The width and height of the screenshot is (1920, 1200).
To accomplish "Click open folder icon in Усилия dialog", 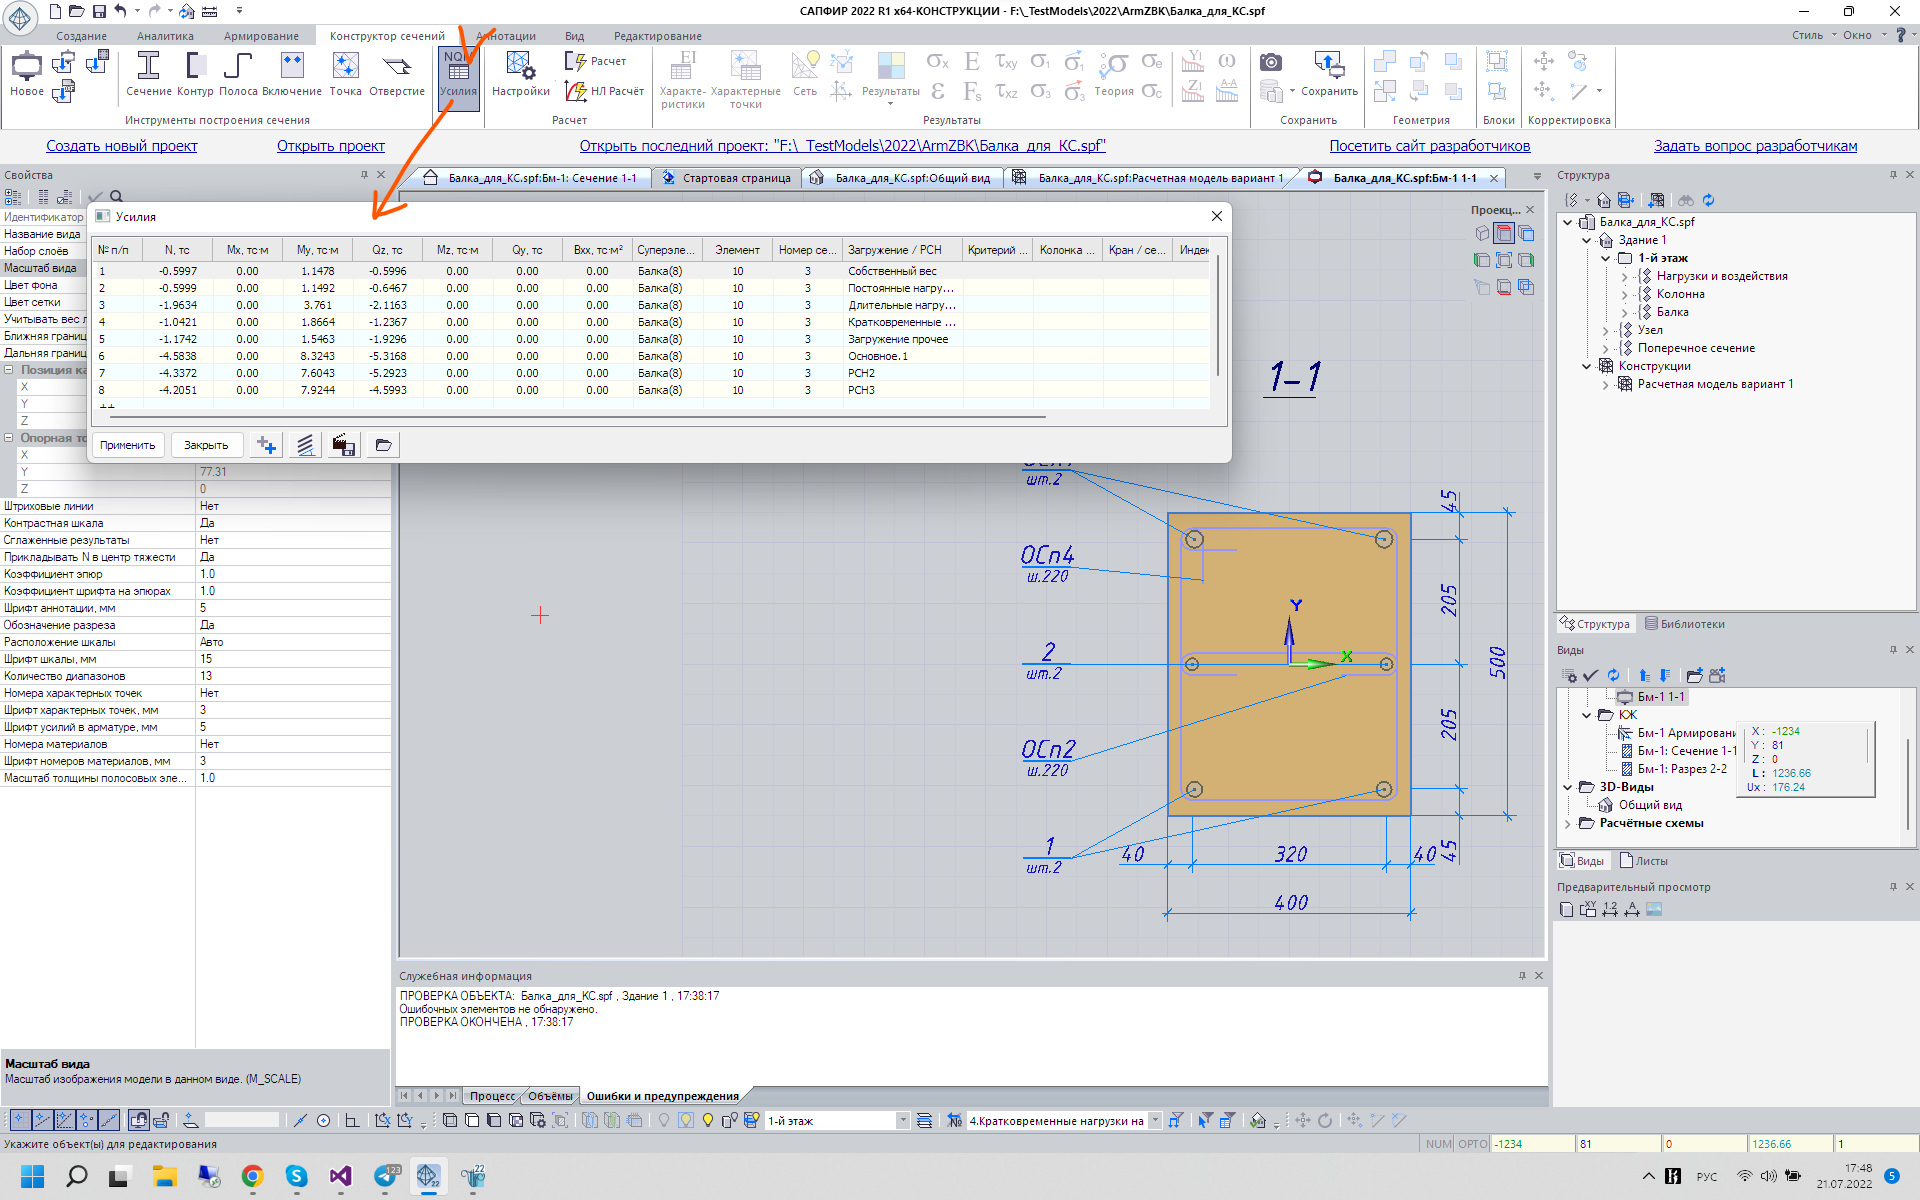I will (x=383, y=445).
